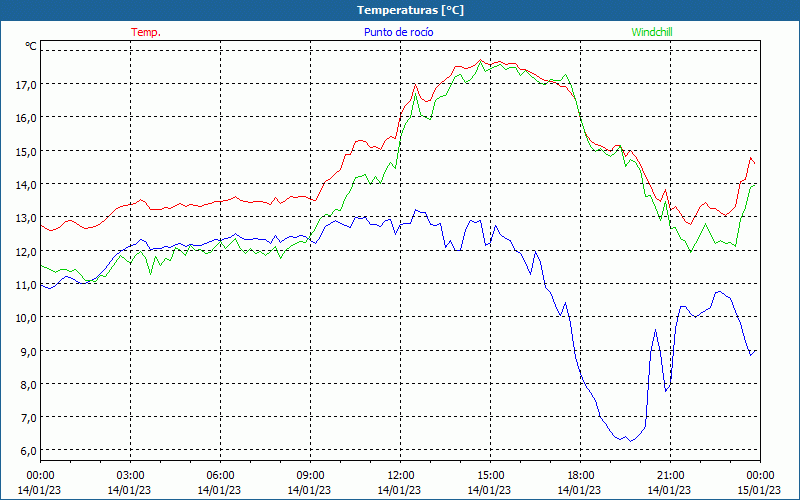Click the 7,0 y-axis value
The height and width of the screenshot is (500, 800).
click(29, 418)
